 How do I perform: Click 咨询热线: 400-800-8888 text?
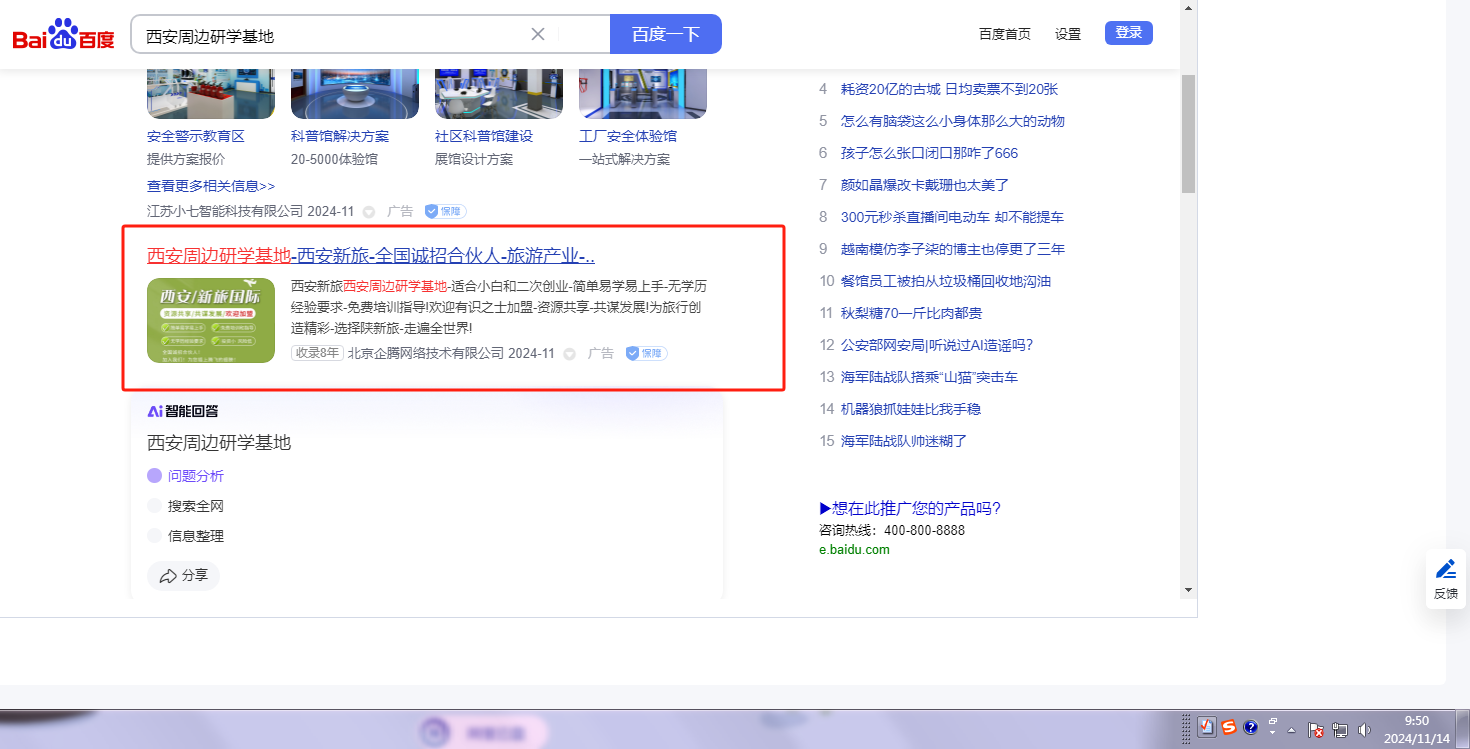pos(892,530)
